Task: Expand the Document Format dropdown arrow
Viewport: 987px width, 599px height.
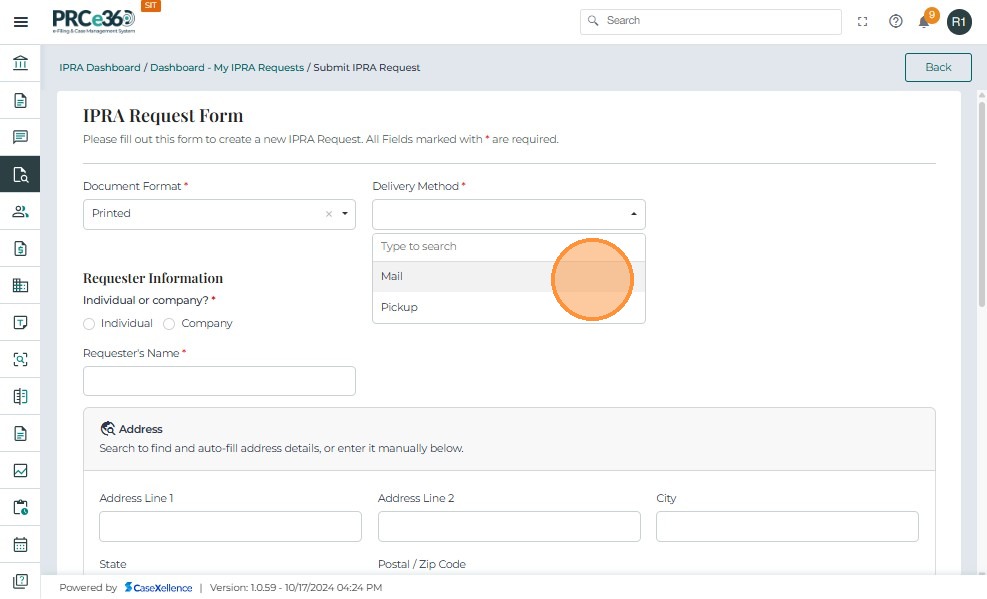Action: 345,214
